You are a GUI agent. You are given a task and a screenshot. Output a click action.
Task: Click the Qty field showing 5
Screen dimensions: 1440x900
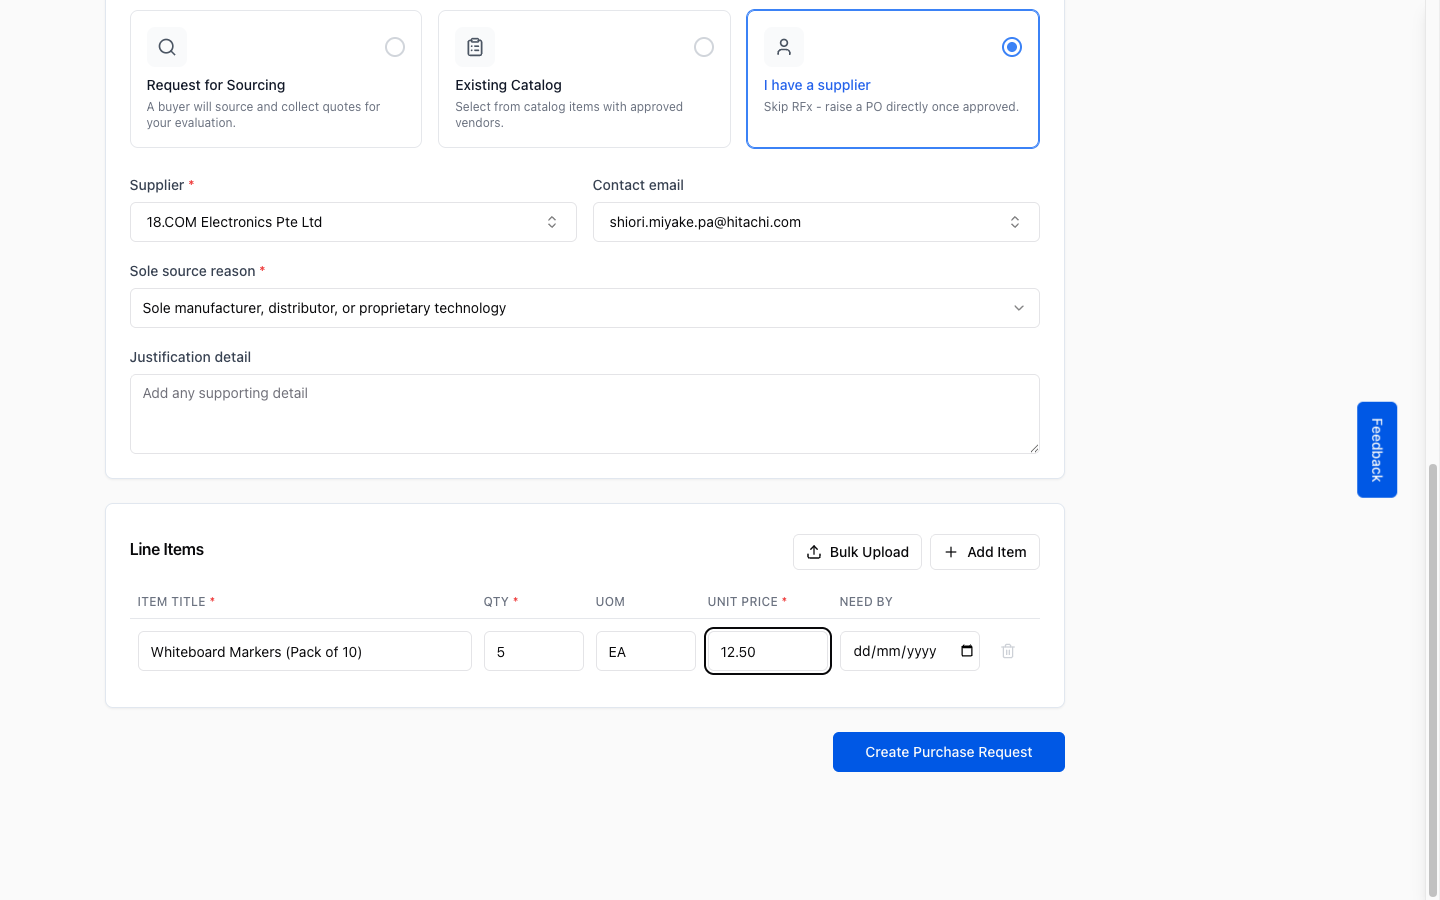coord(534,651)
